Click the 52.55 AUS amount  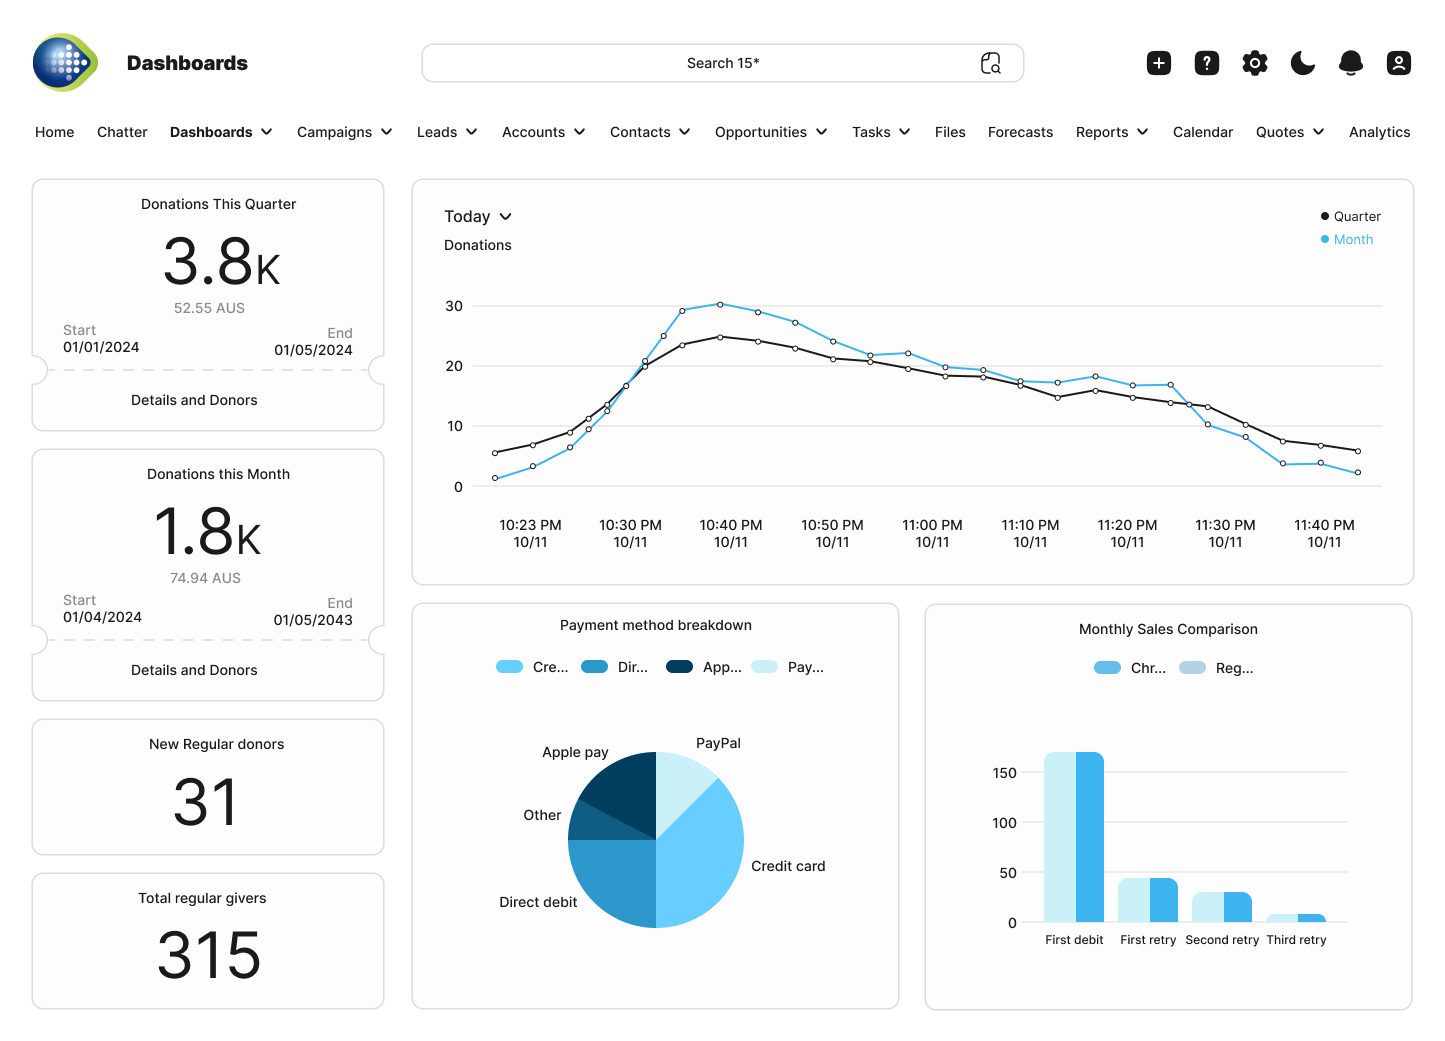point(209,308)
